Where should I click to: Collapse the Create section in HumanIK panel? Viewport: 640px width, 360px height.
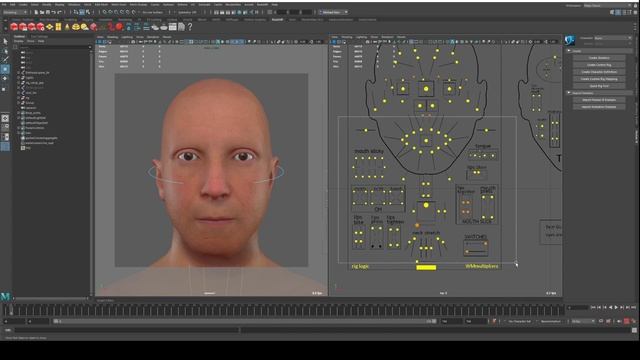[x=569, y=51]
